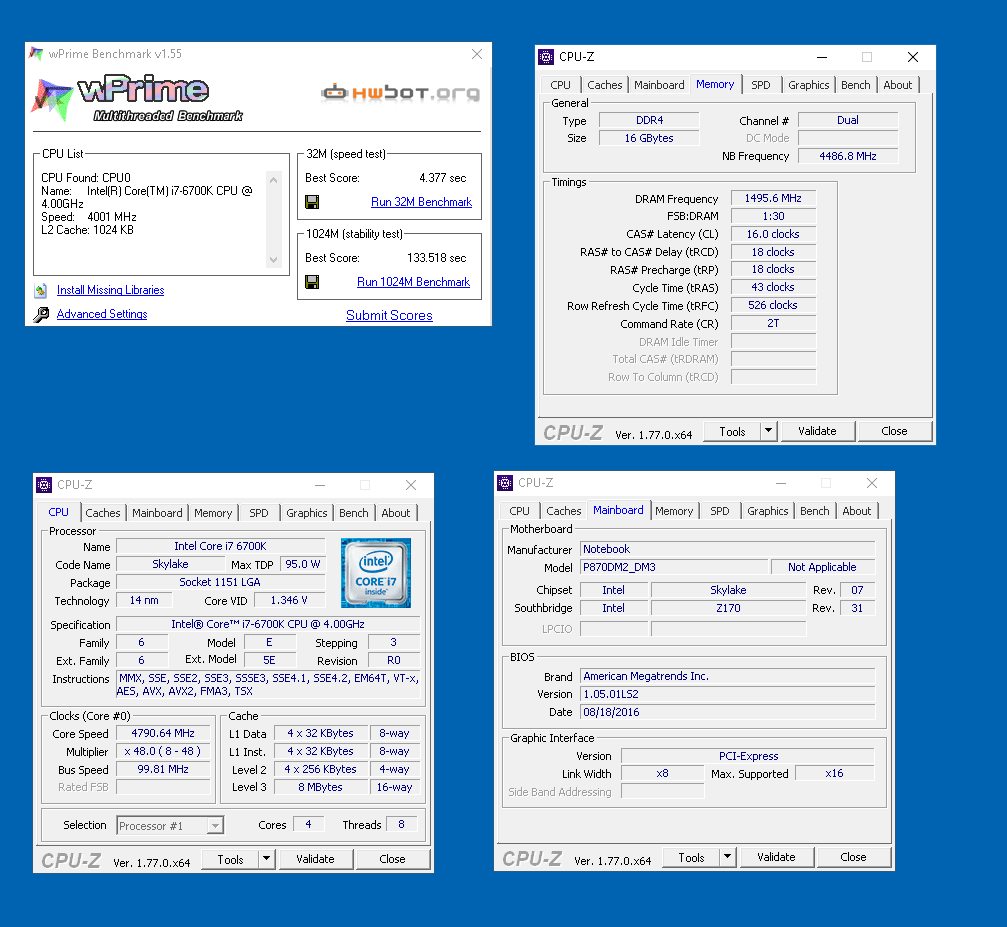This screenshot has width=1007, height=927.
Task: Switch to CPU tab in Mainboard CPU-Z window
Action: (520, 511)
